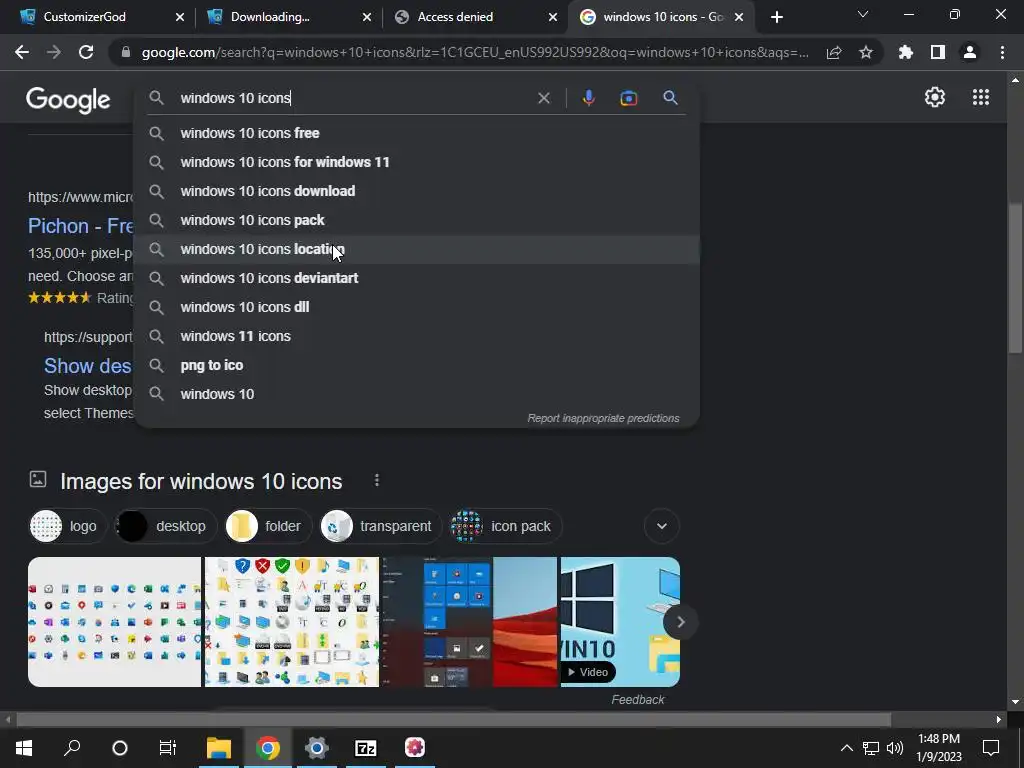
Task: Click Report inappropriate predictions
Action: 603,418
